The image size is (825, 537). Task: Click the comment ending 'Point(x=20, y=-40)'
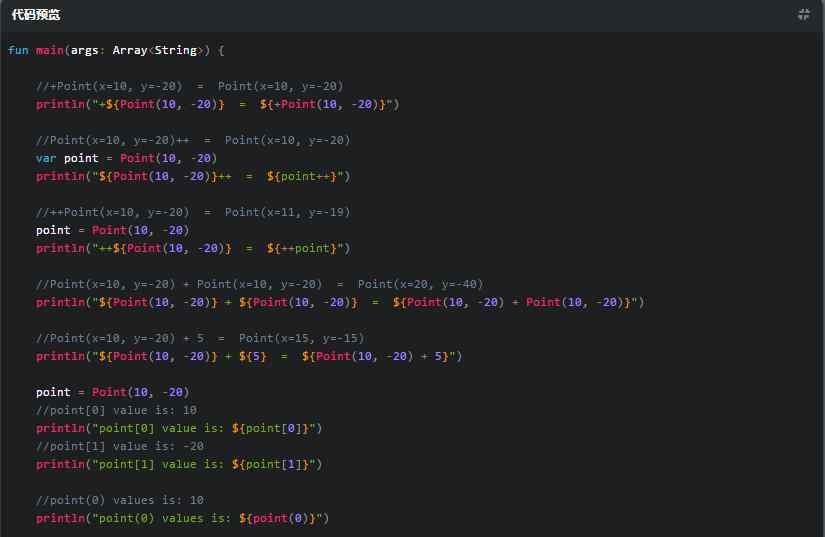pyautogui.click(x=259, y=285)
